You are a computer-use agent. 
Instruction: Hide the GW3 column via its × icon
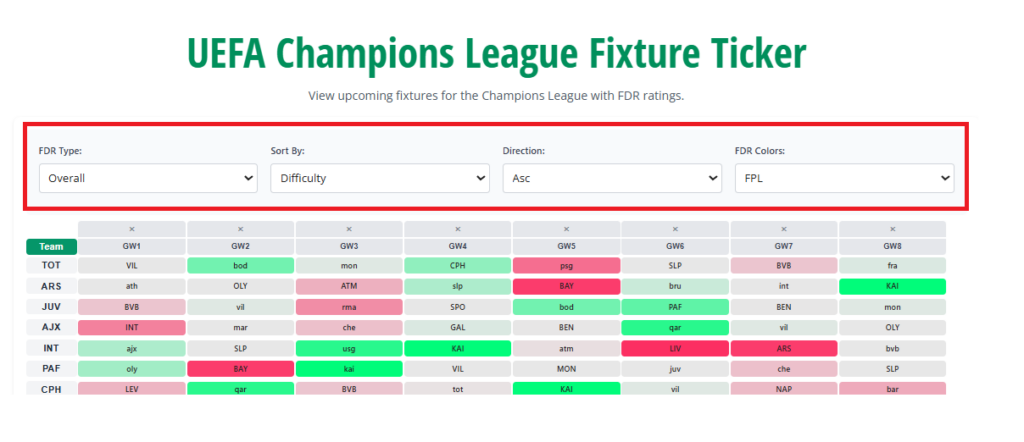coord(349,229)
